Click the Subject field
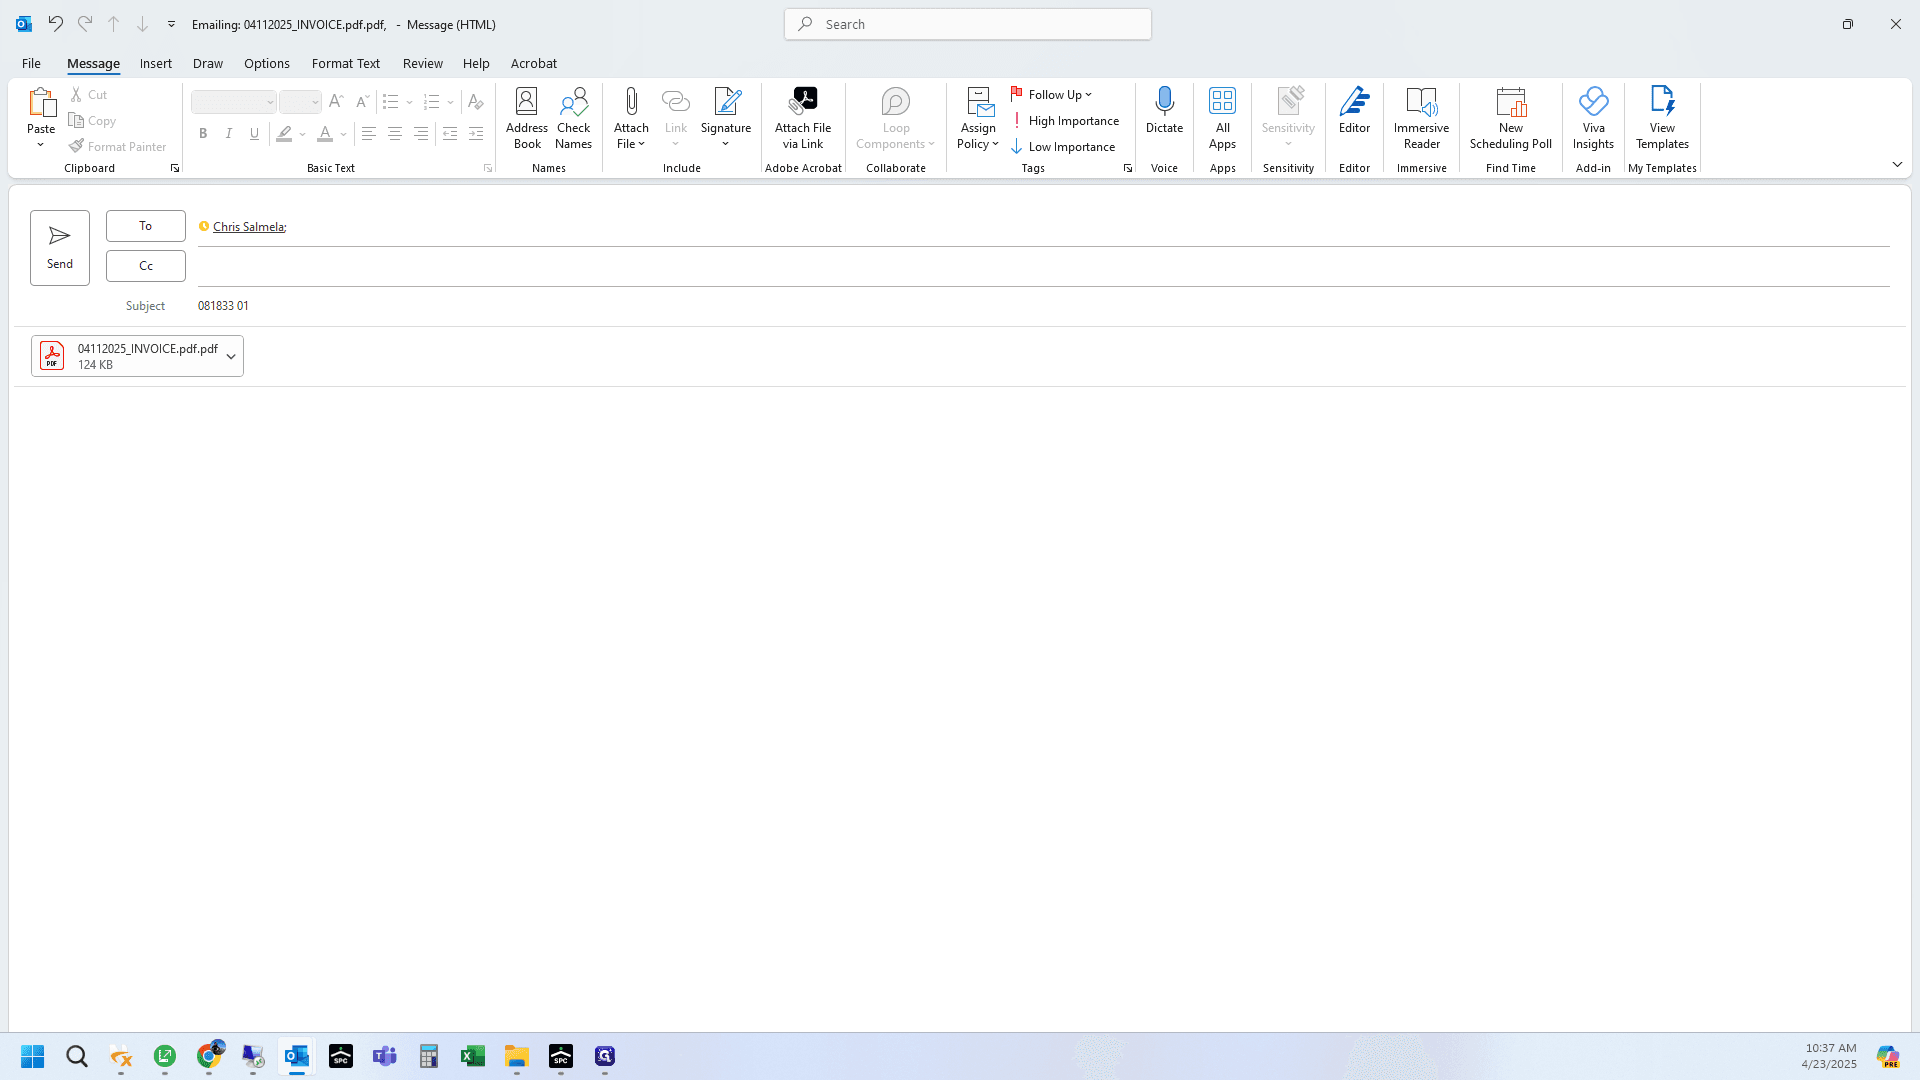1920x1080 pixels. [1043, 306]
